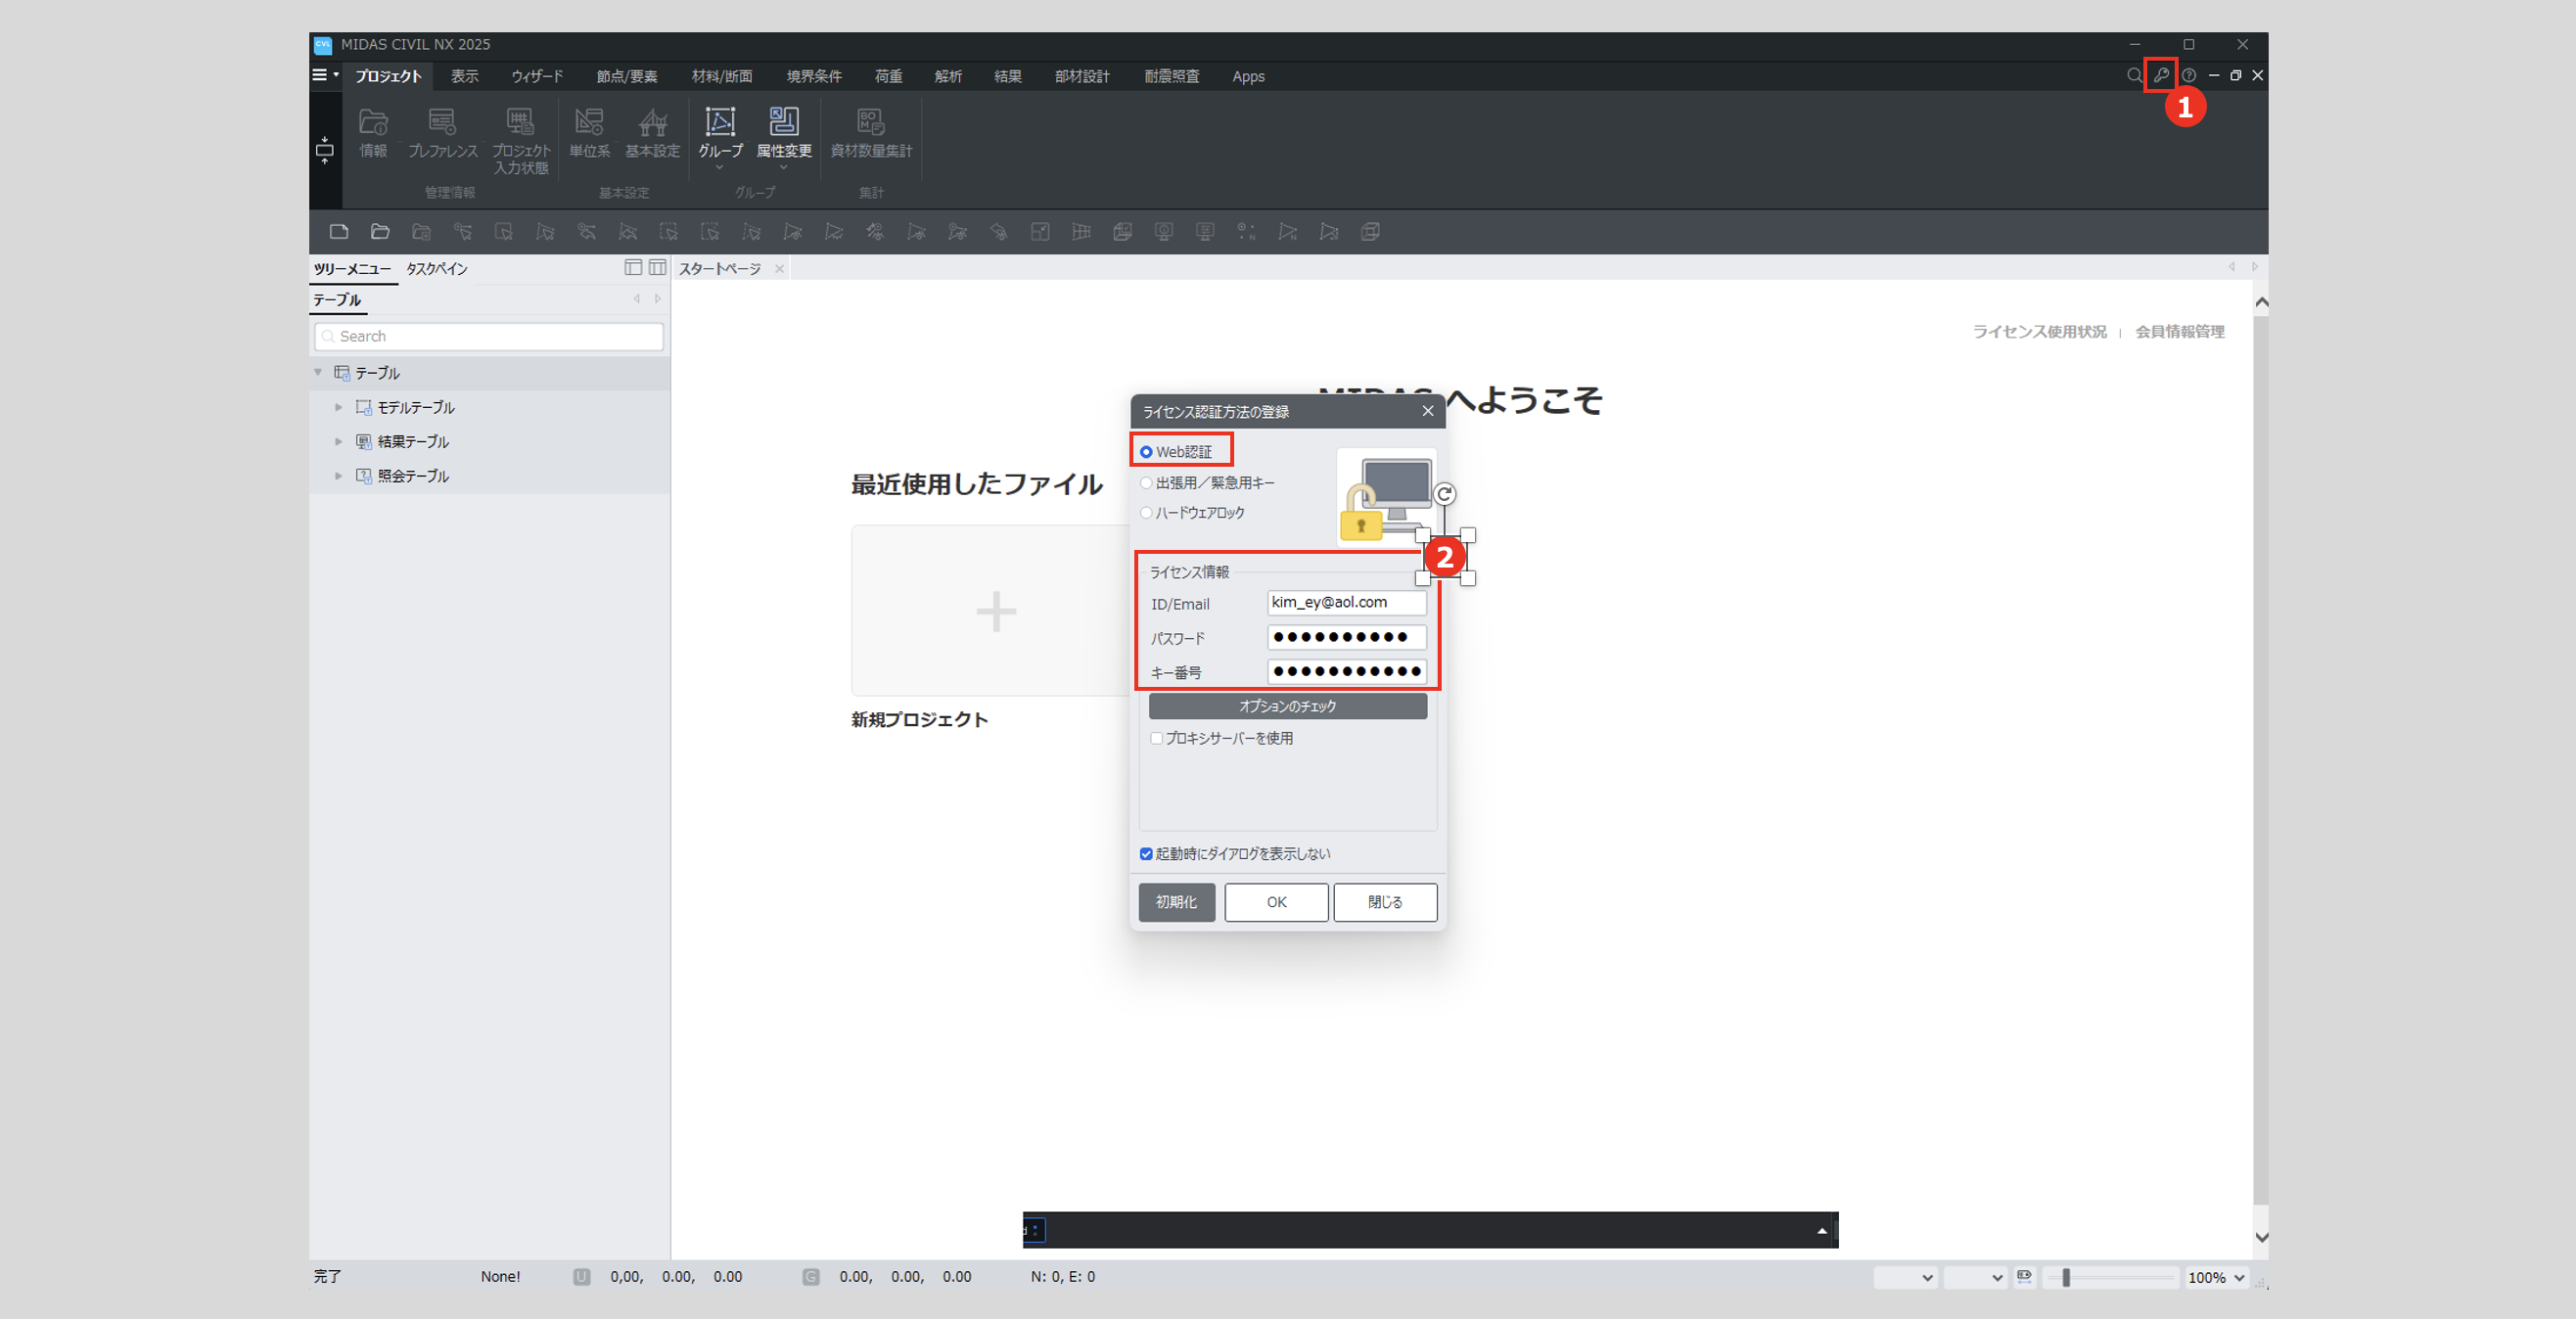The image size is (2576, 1319).
Task: Click the tree Search box
Action: pyautogui.click(x=489, y=336)
